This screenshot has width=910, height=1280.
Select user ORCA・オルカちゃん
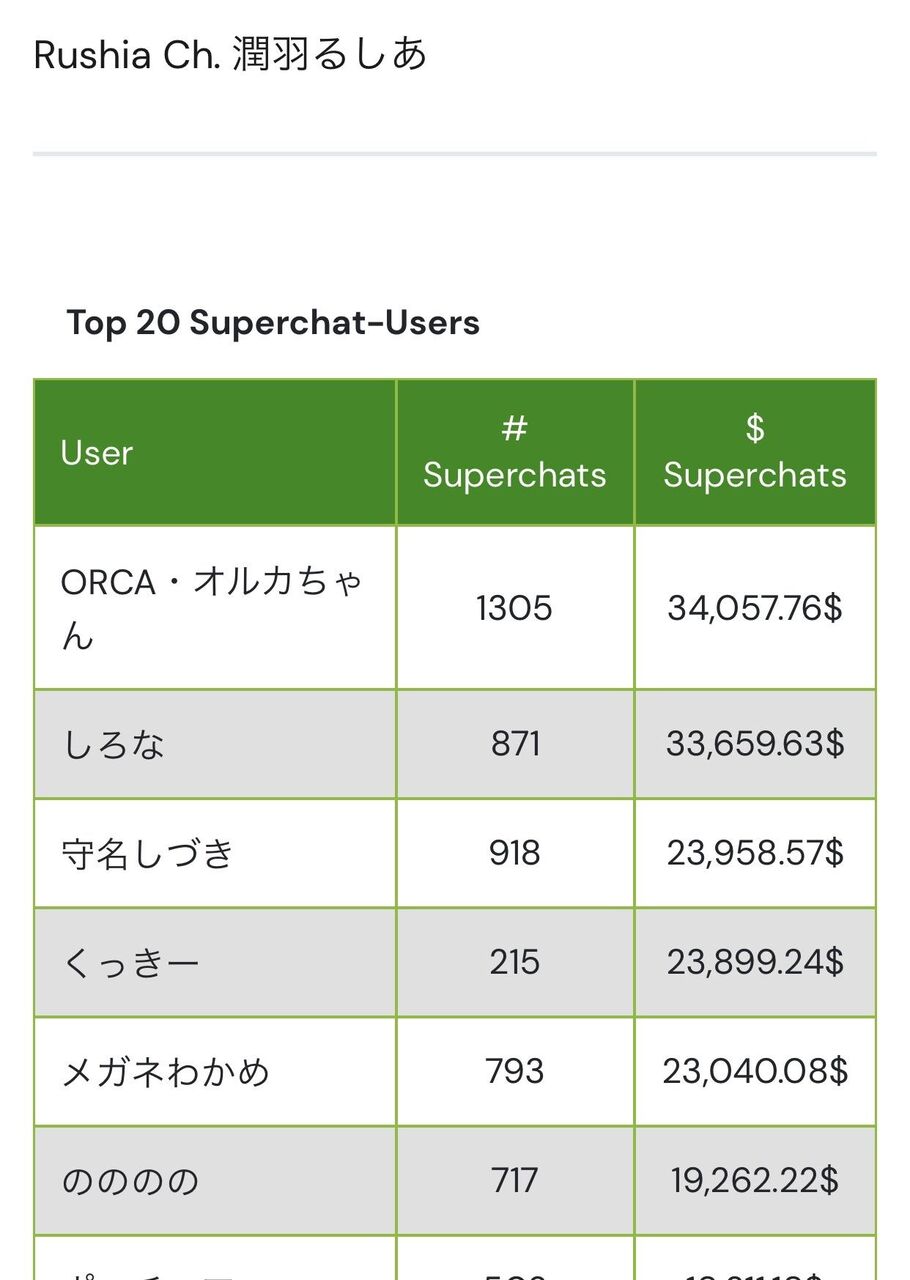[212, 607]
